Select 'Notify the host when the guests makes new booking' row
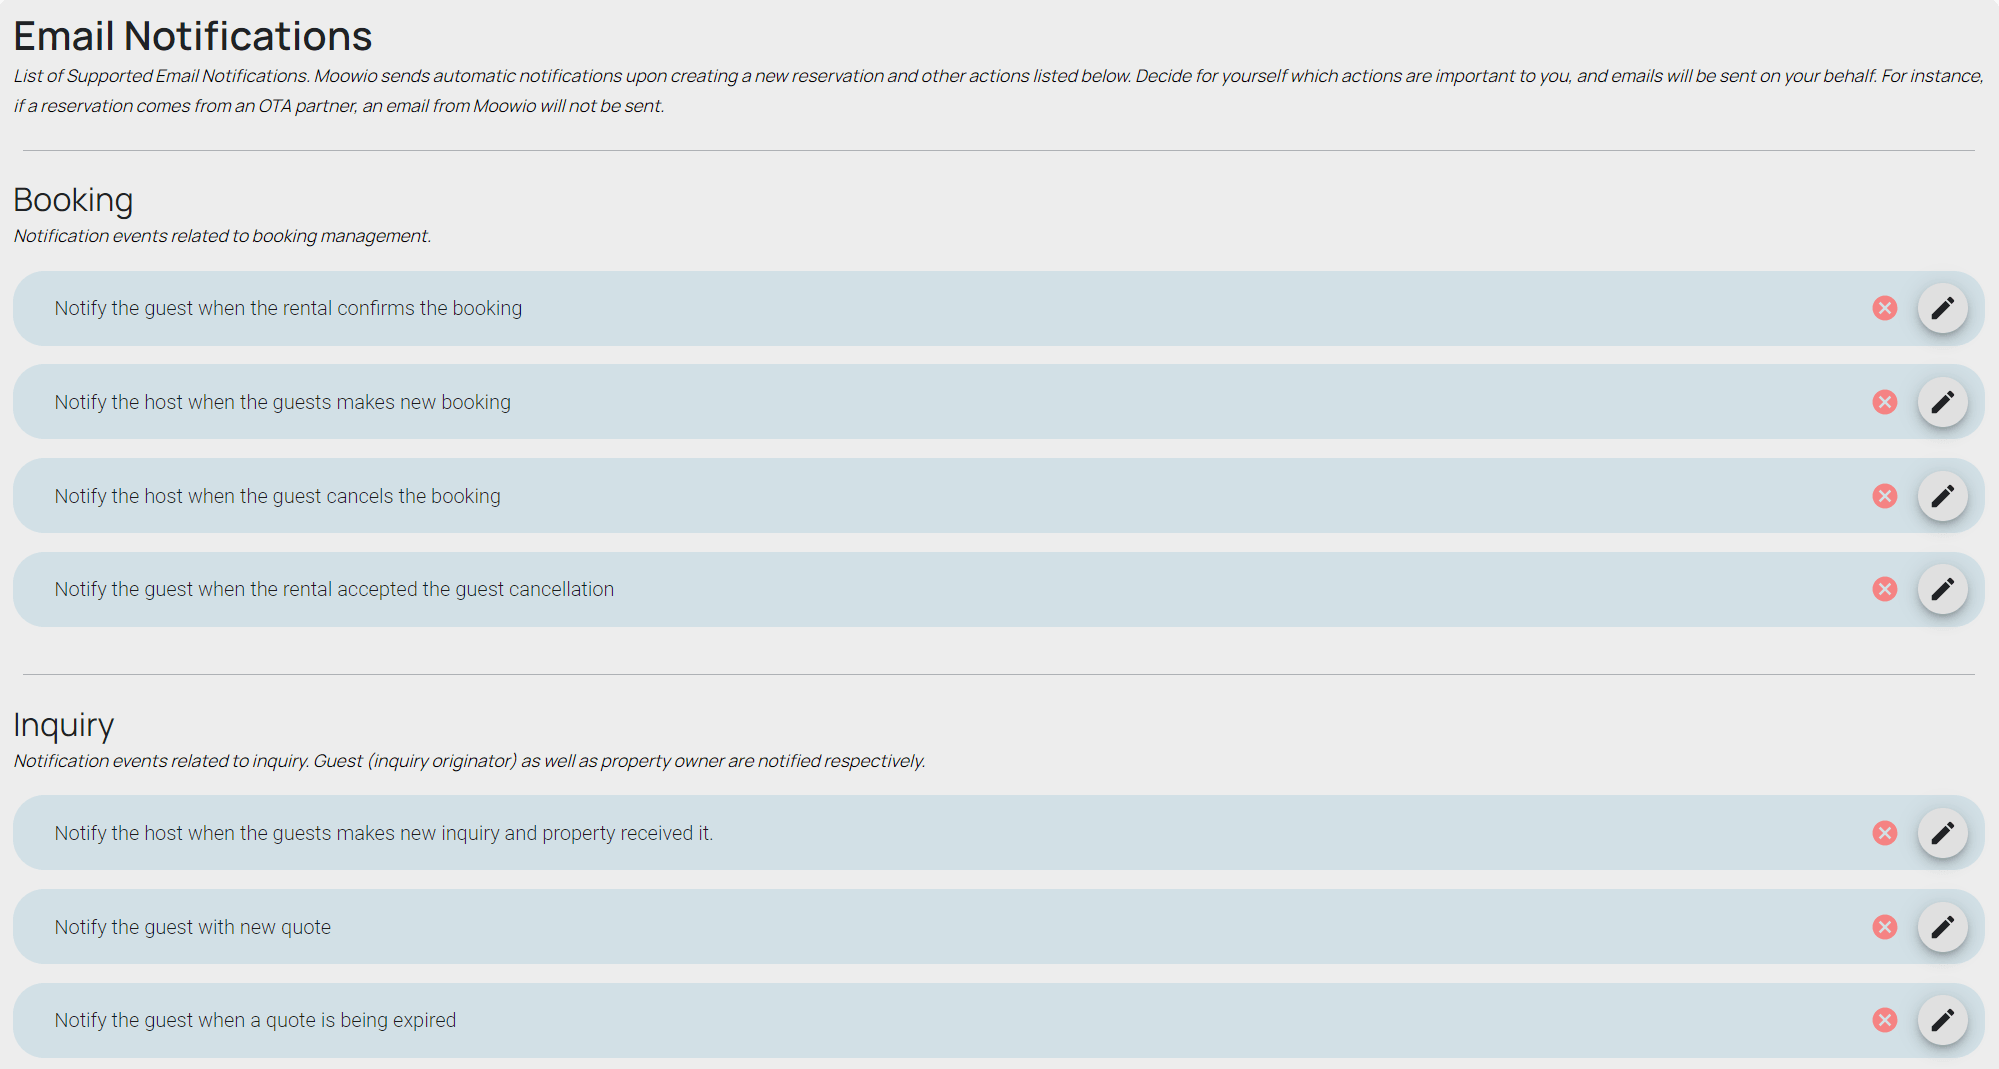The image size is (1999, 1069). tap(282, 402)
